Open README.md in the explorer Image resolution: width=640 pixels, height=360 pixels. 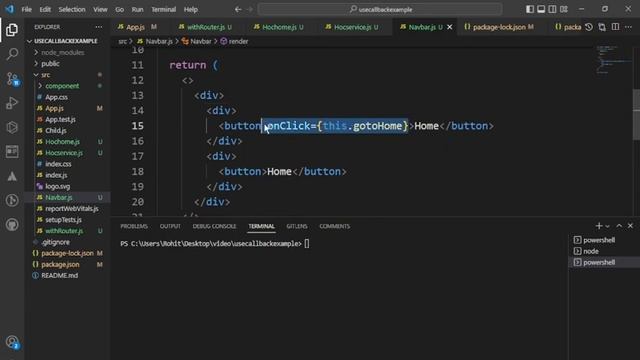[x=59, y=276]
